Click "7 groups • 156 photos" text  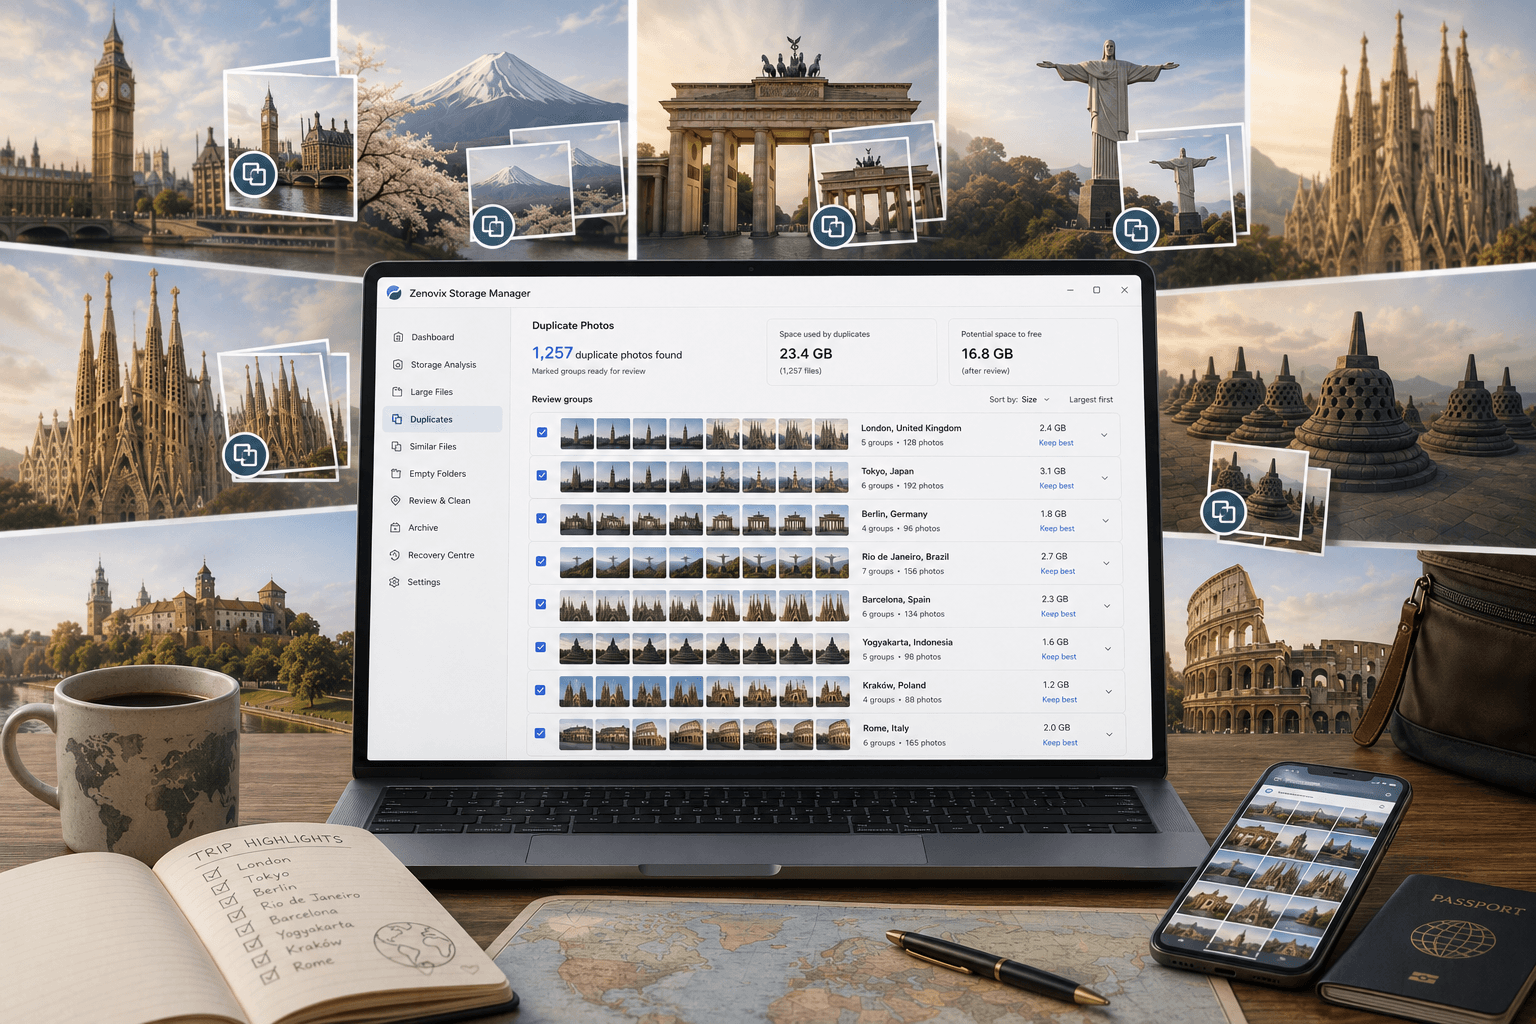click(x=903, y=571)
